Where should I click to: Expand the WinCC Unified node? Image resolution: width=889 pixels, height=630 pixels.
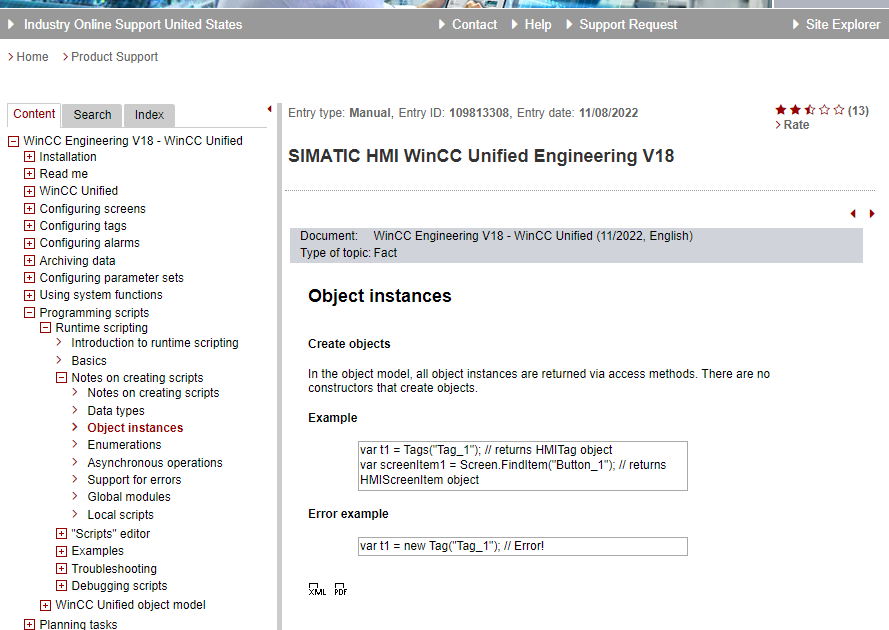29,191
